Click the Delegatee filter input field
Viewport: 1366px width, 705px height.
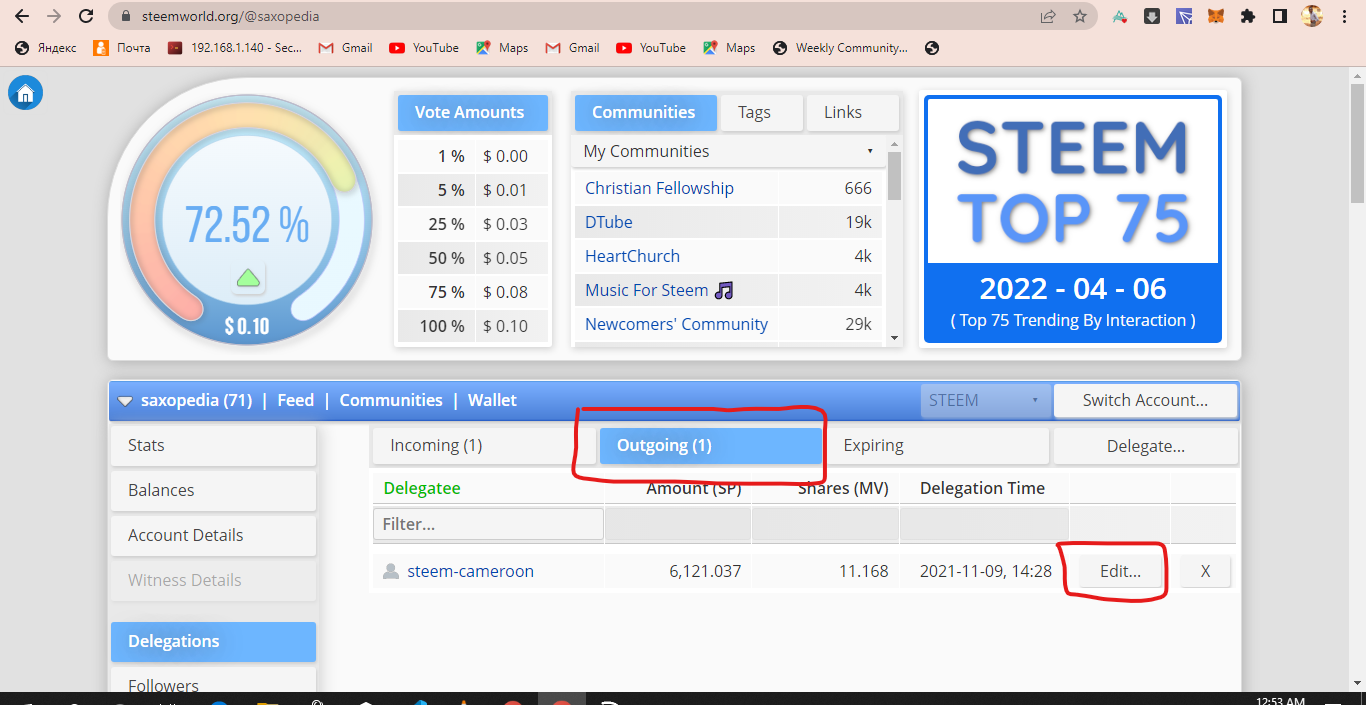tap(488, 524)
